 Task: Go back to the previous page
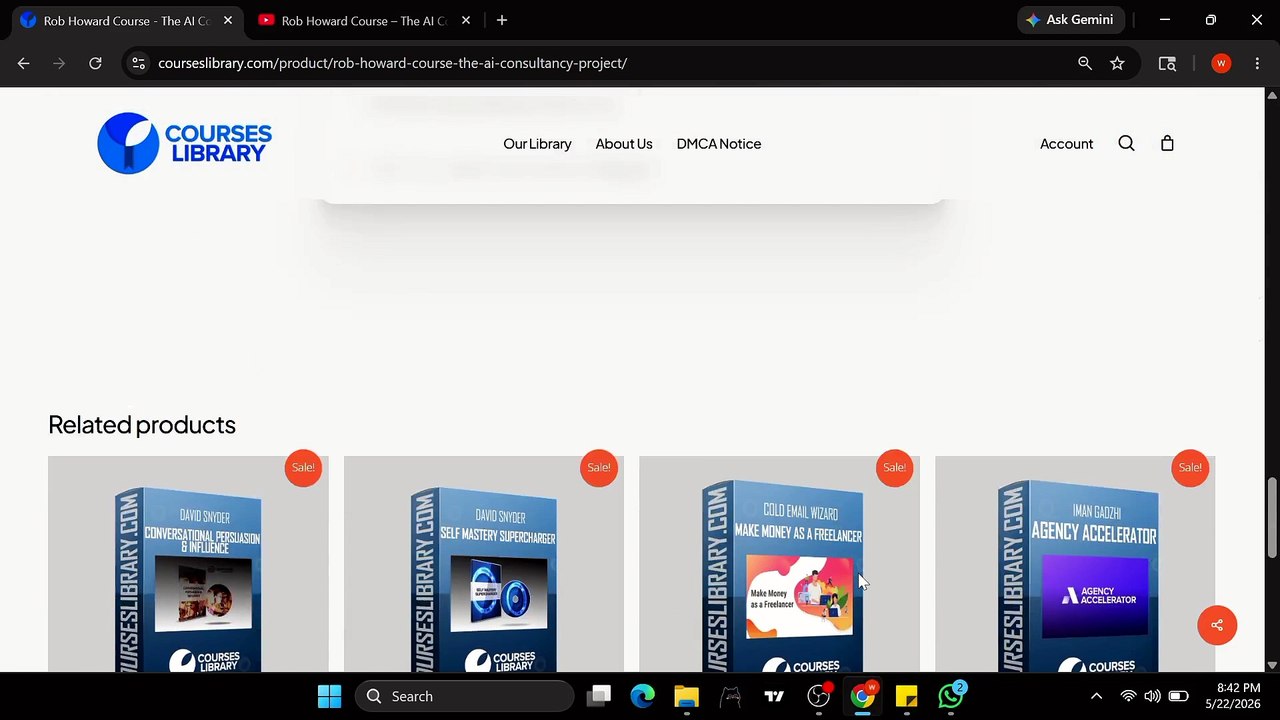pos(24,63)
